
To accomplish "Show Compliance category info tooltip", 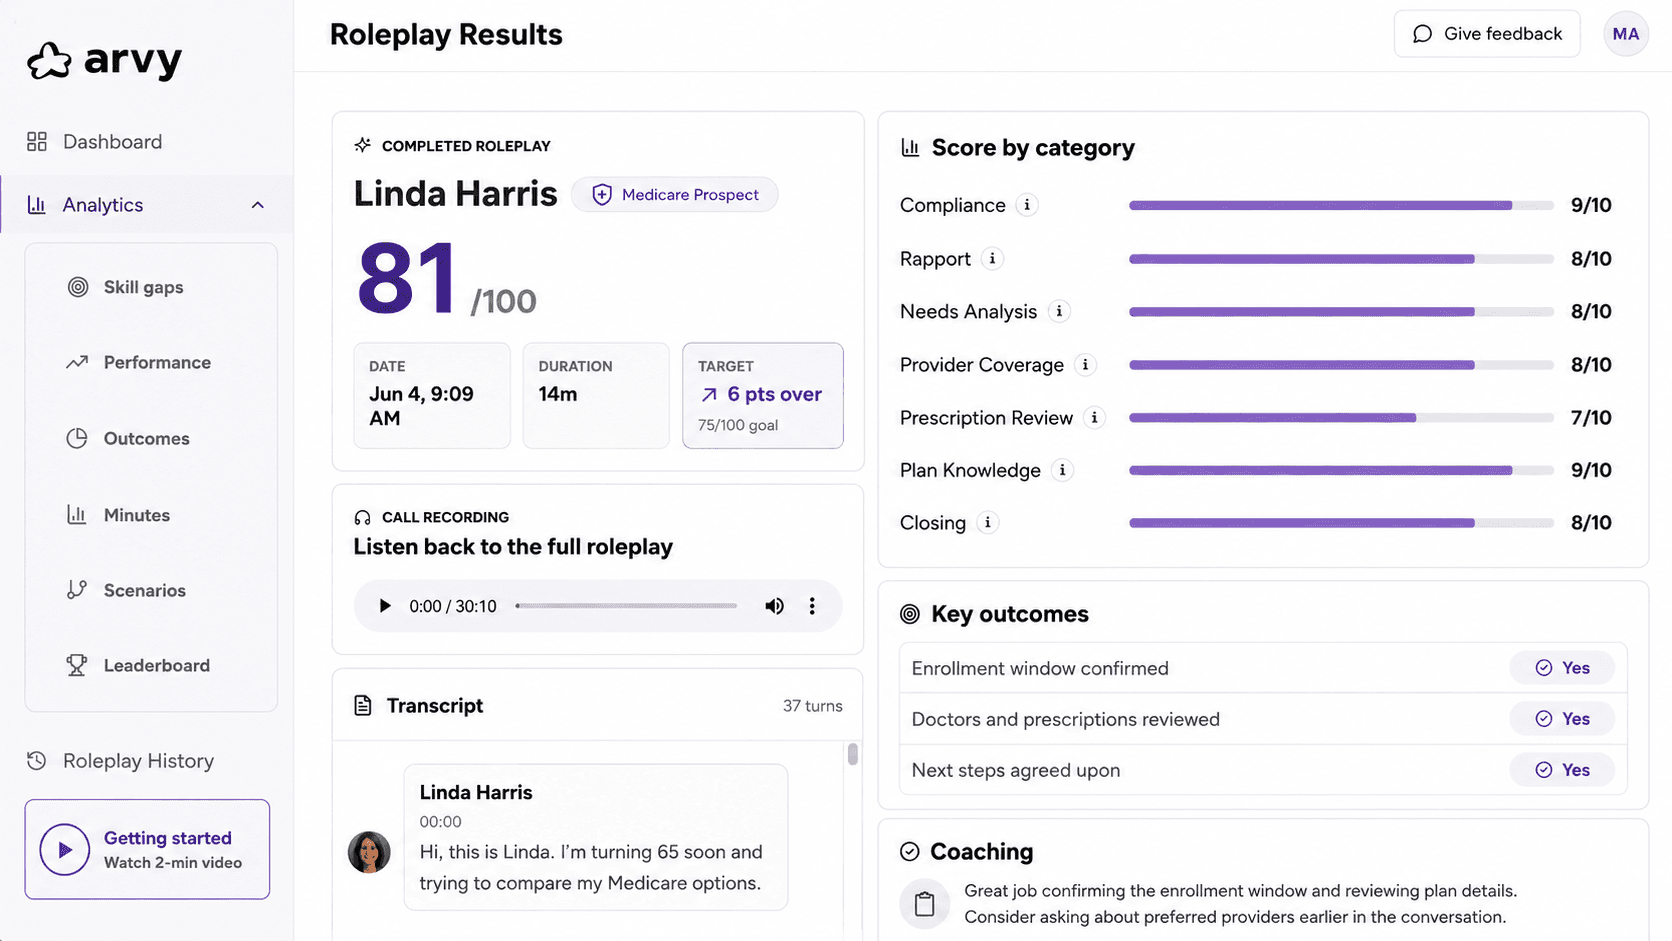I will coord(1027,205).
